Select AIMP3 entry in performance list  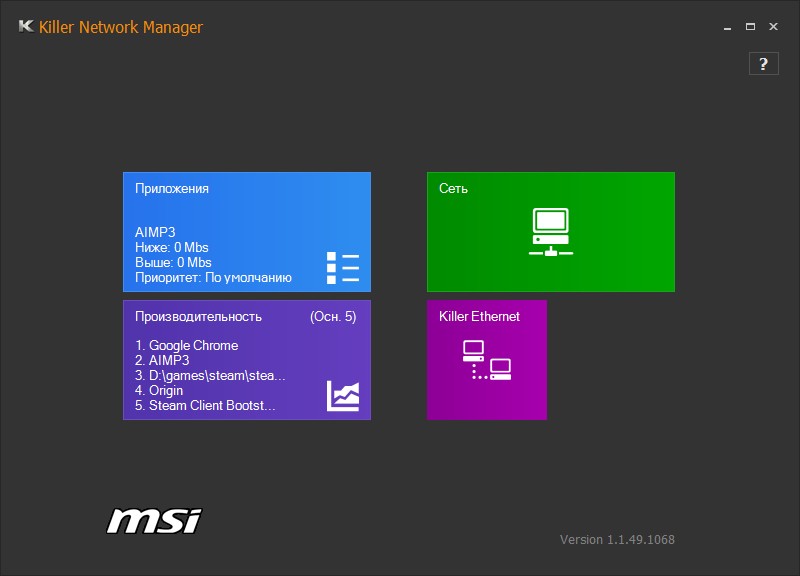tap(162, 360)
